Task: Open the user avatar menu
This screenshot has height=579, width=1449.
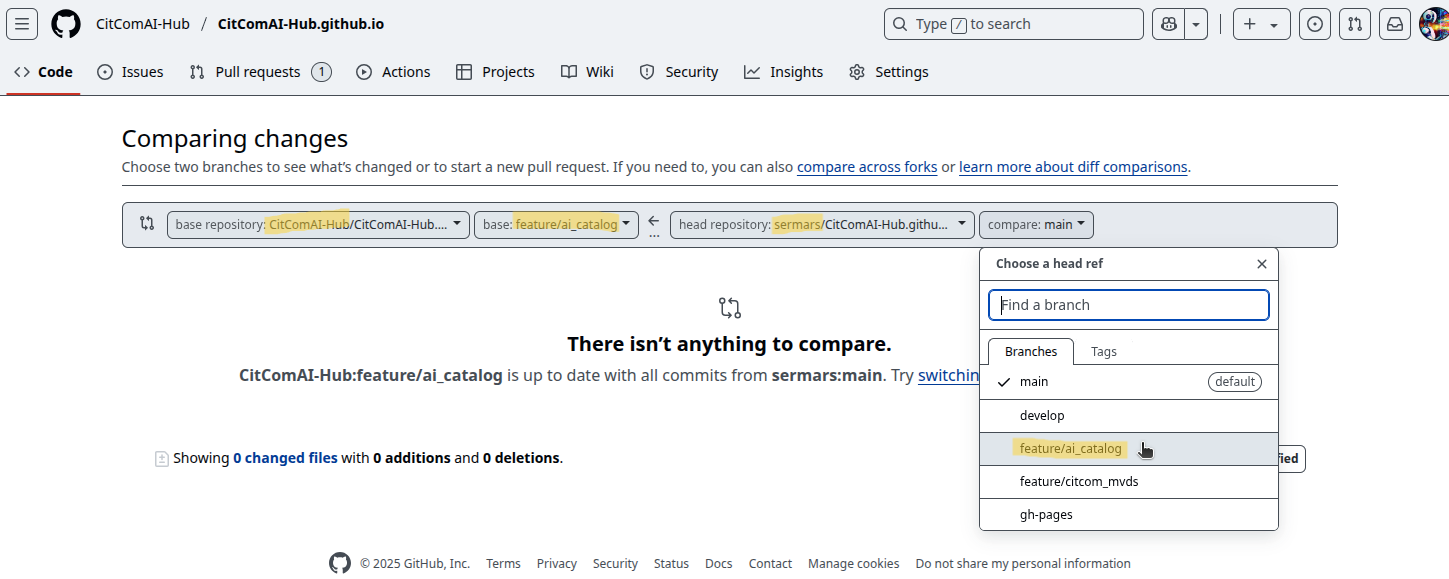Action: (1434, 24)
